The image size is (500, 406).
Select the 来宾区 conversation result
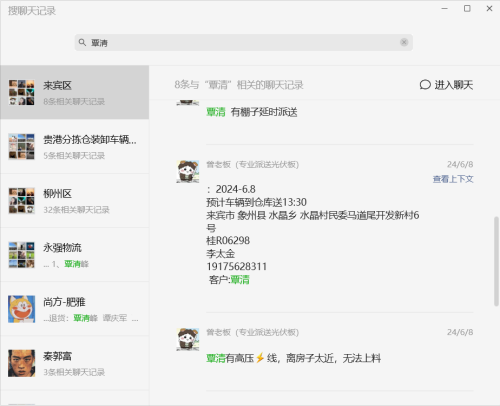coord(75,92)
